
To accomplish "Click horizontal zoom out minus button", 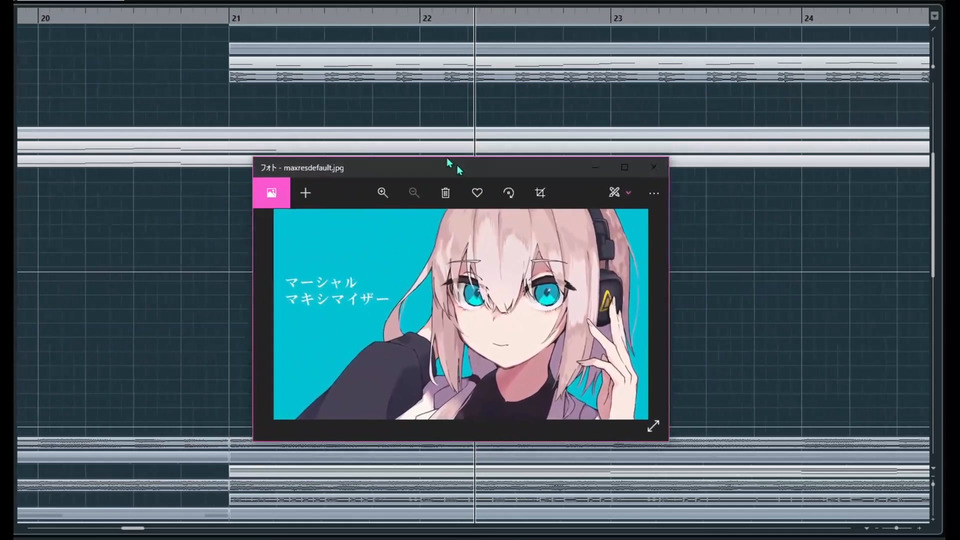I will pos(877,528).
